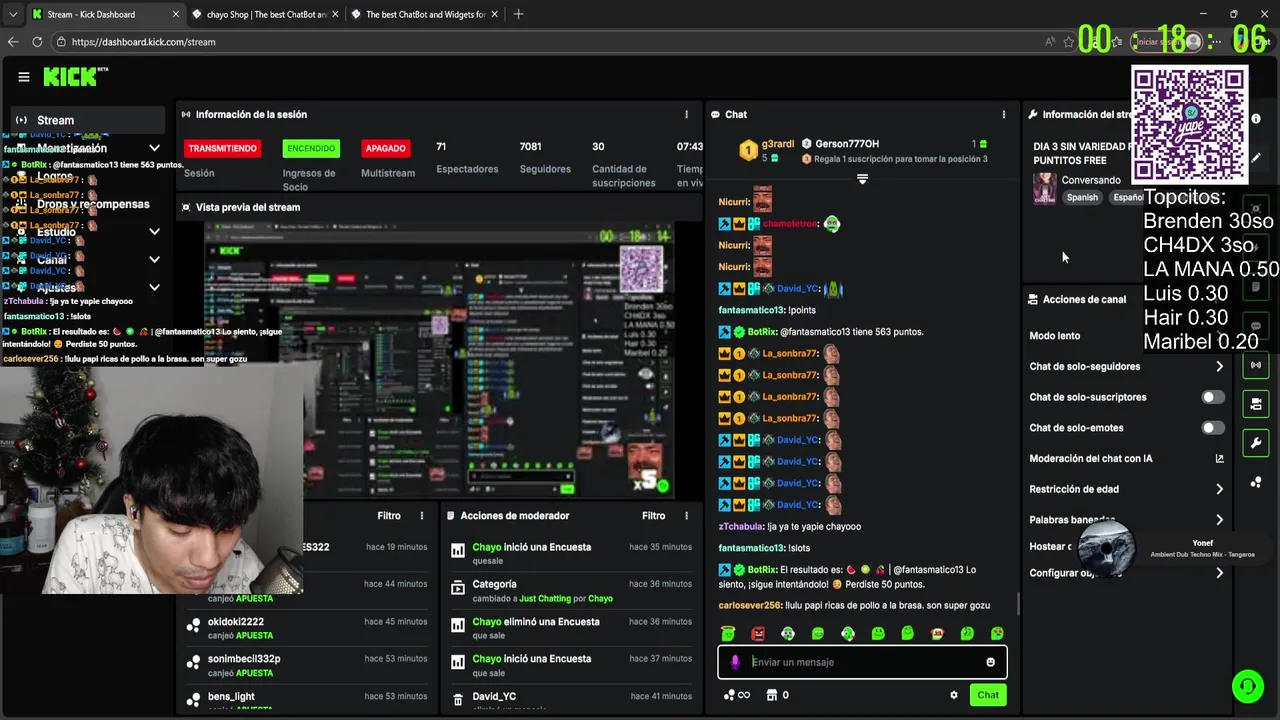
Task: Click wrench icon in right sidebar
Action: coord(1256,443)
